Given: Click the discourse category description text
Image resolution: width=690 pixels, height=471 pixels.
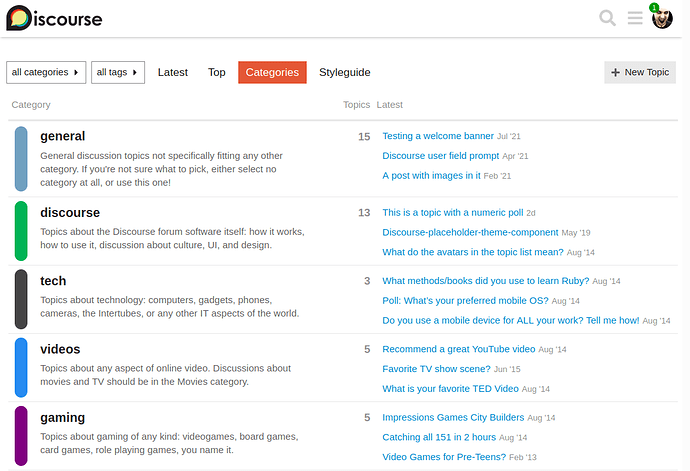Looking at the screenshot, I should tap(172, 238).
